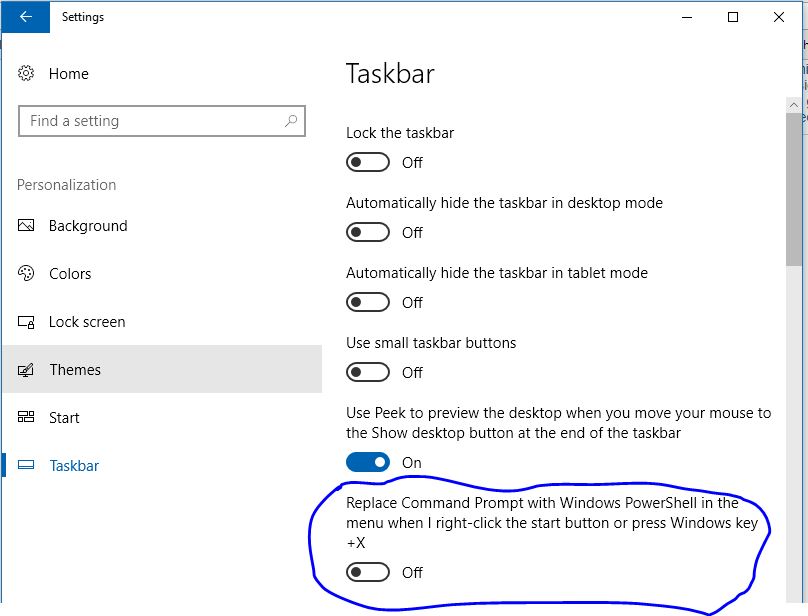Image resolution: width=808 pixels, height=616 pixels.
Task: Click the Find a setting box
Action: tap(162, 121)
